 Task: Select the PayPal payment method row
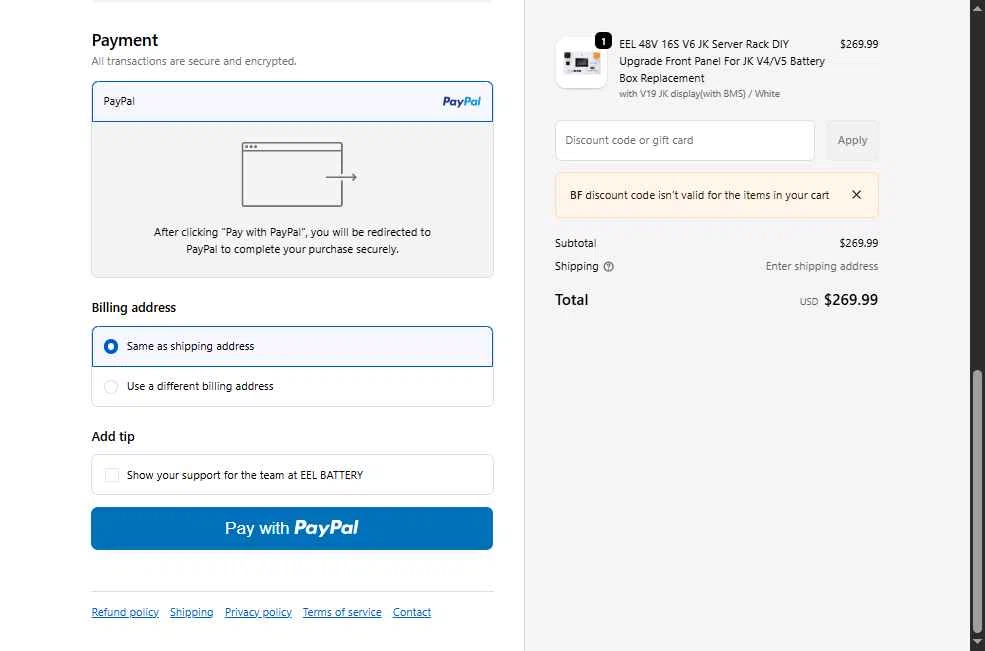coord(292,101)
